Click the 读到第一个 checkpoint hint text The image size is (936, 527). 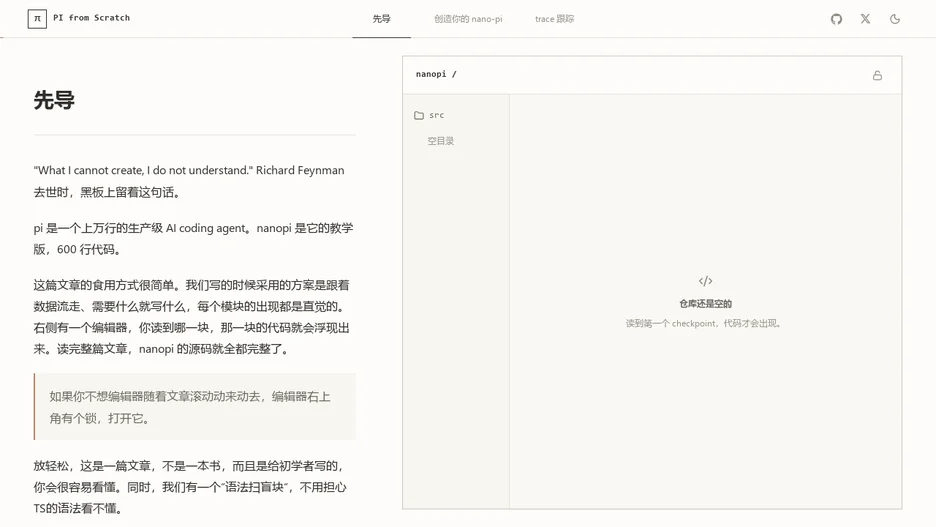click(703, 323)
